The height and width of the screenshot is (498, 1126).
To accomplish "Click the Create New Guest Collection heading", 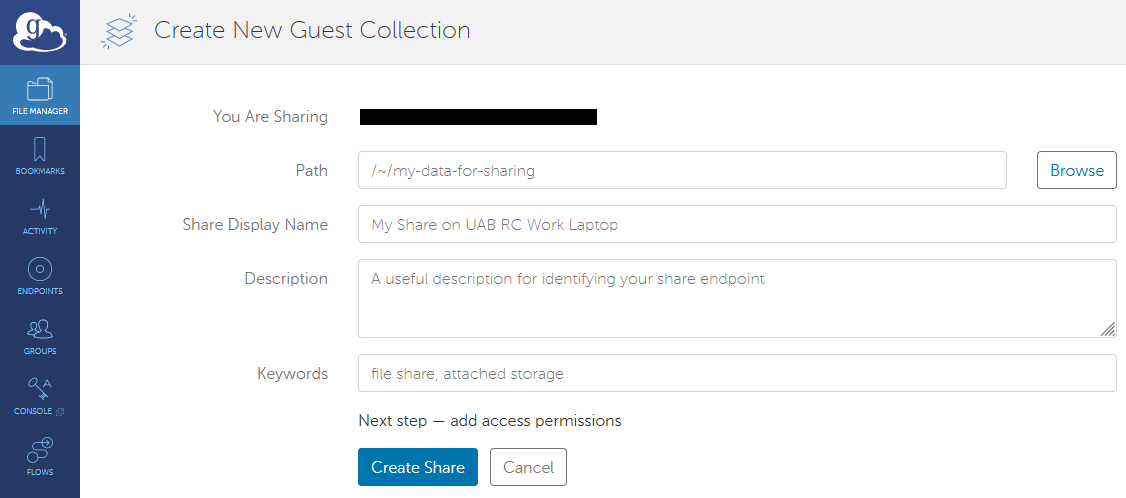I will (312, 30).
